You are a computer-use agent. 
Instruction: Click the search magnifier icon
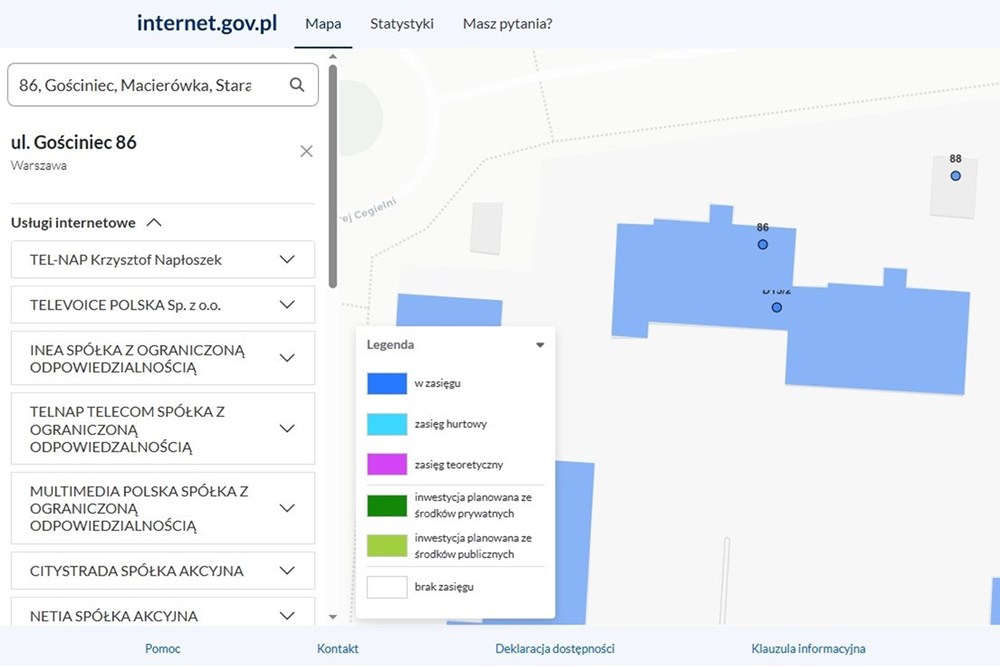click(296, 85)
